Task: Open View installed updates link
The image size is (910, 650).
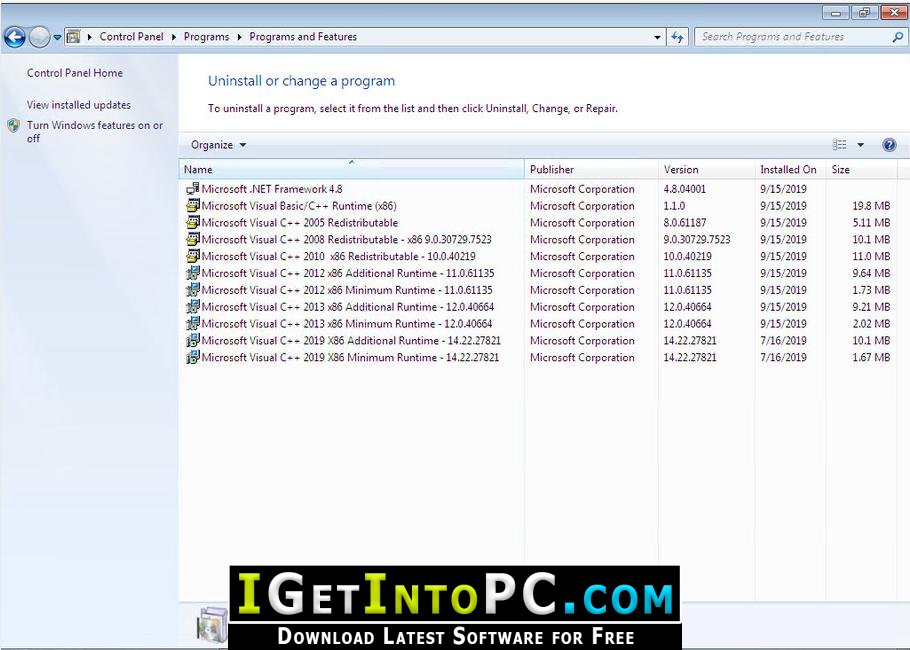Action: [78, 105]
